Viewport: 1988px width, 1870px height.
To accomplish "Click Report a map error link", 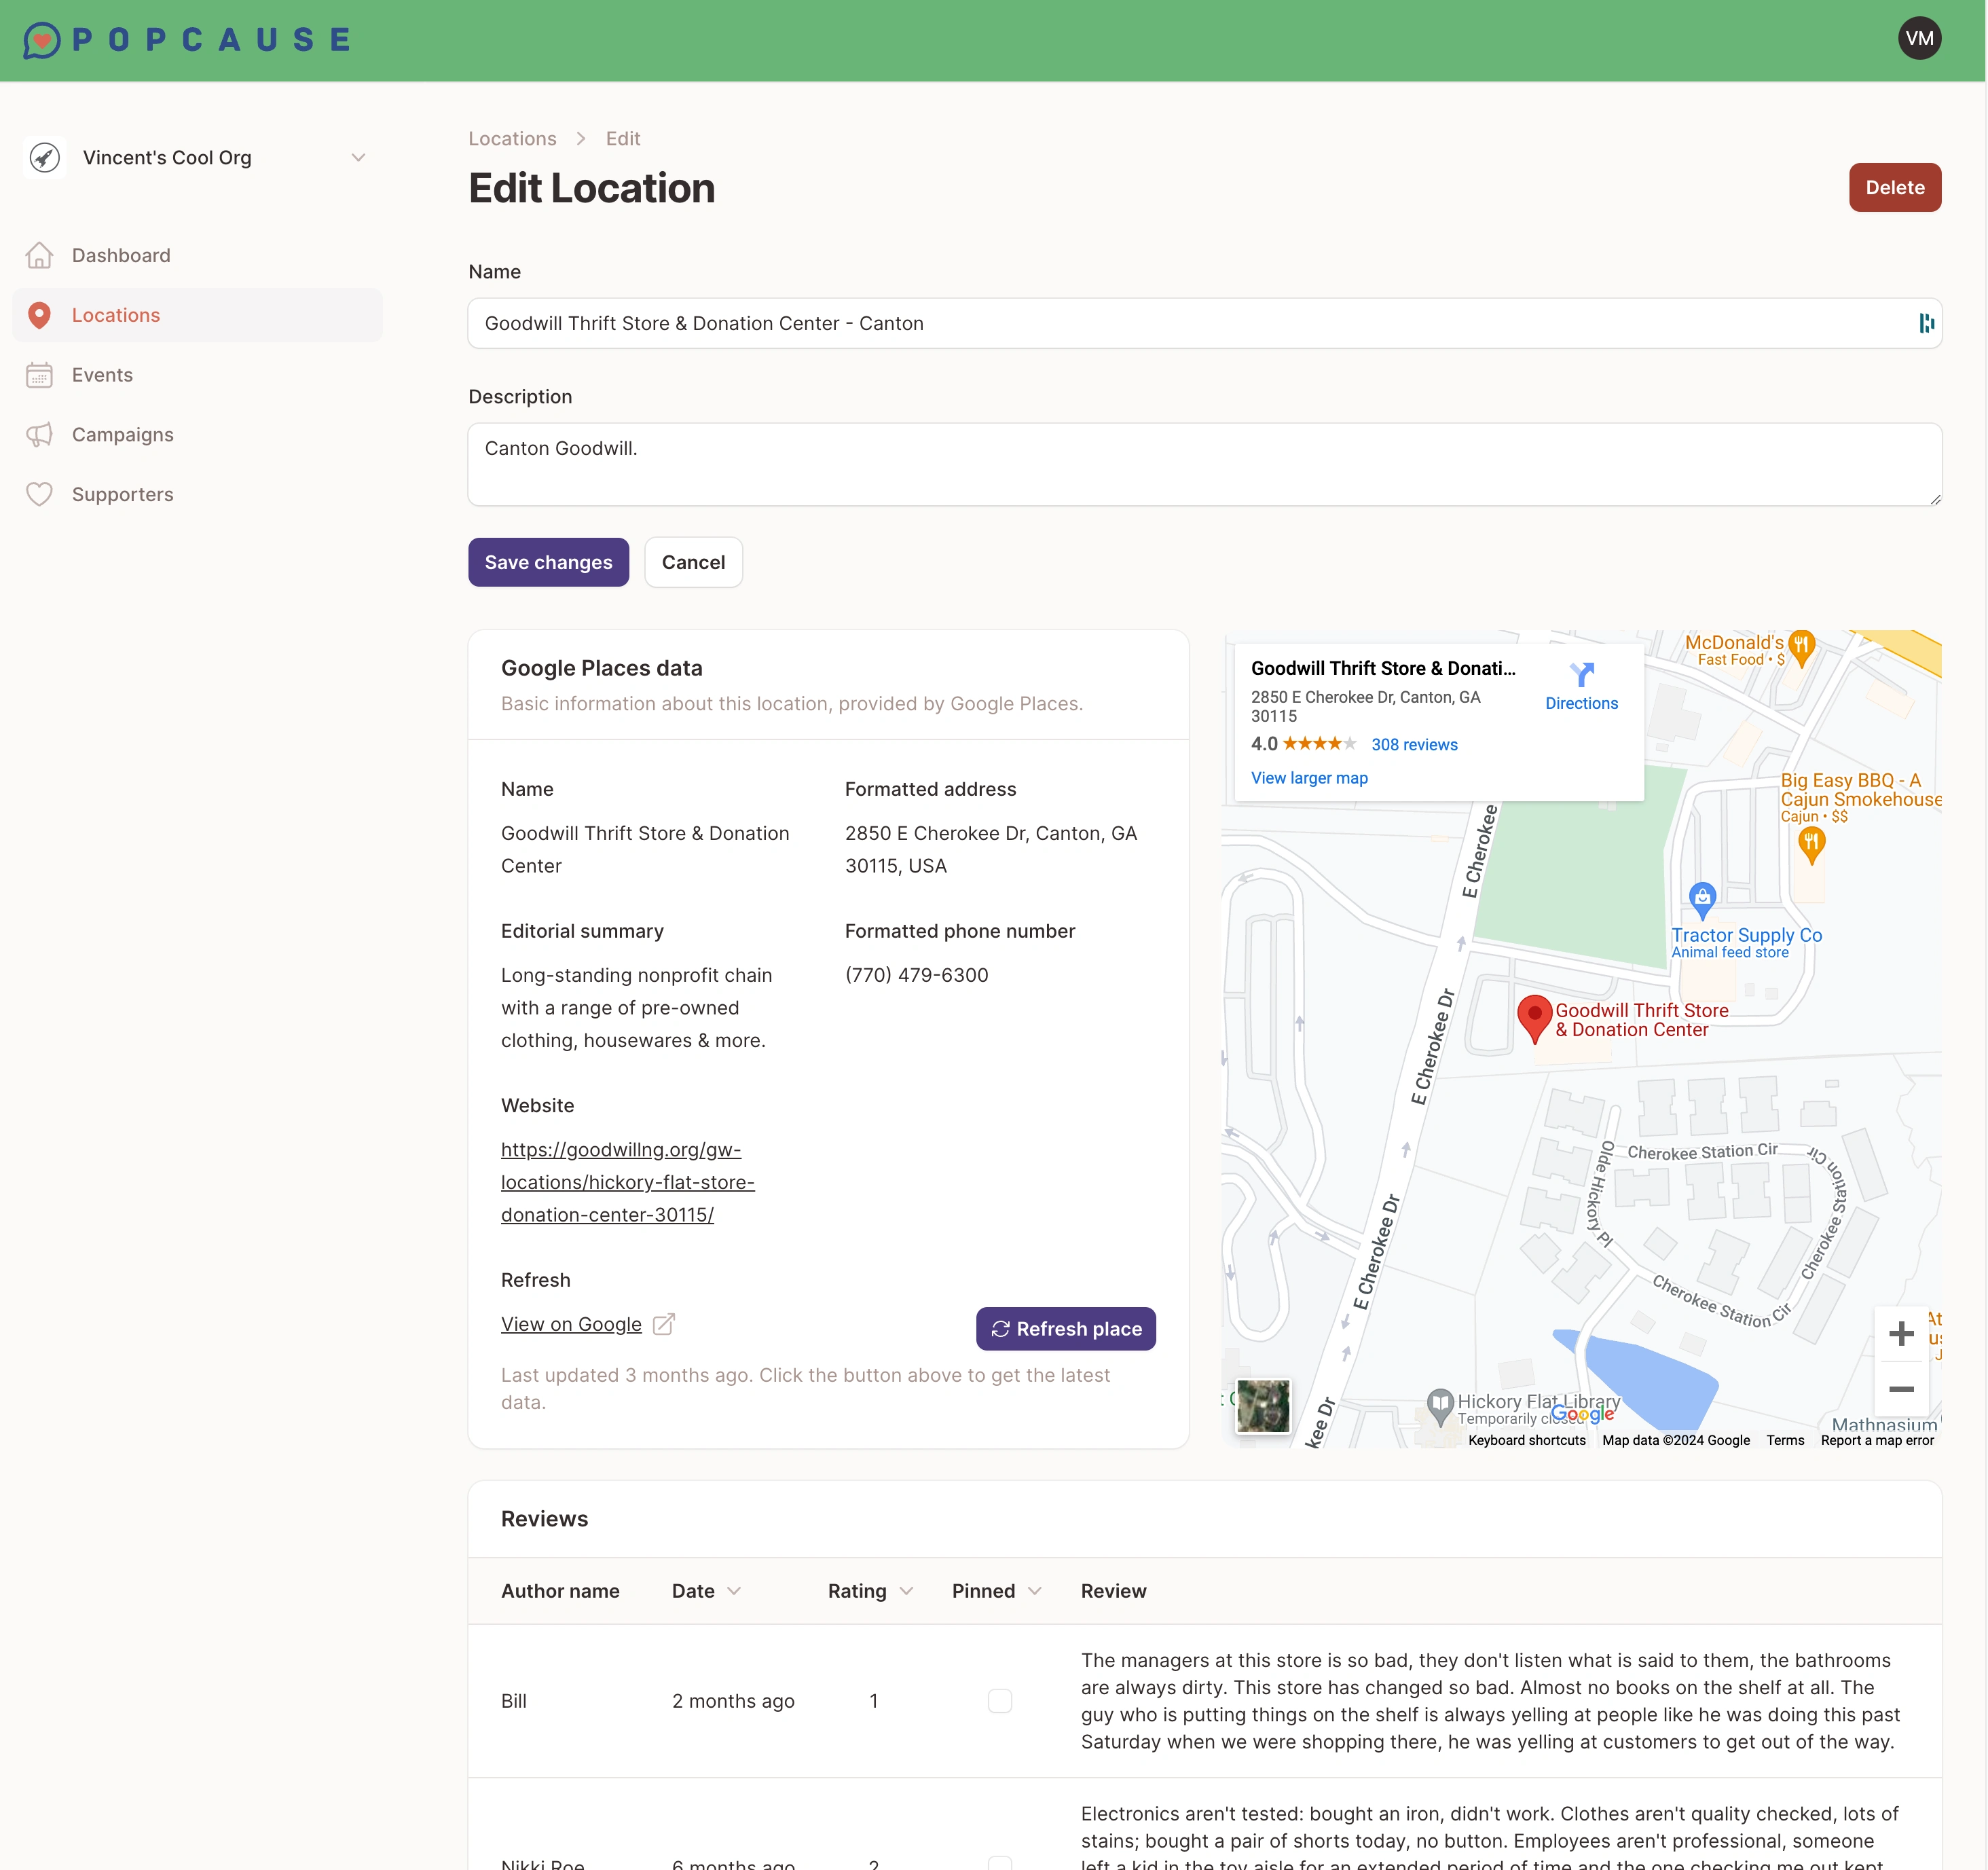I will click(1876, 1441).
